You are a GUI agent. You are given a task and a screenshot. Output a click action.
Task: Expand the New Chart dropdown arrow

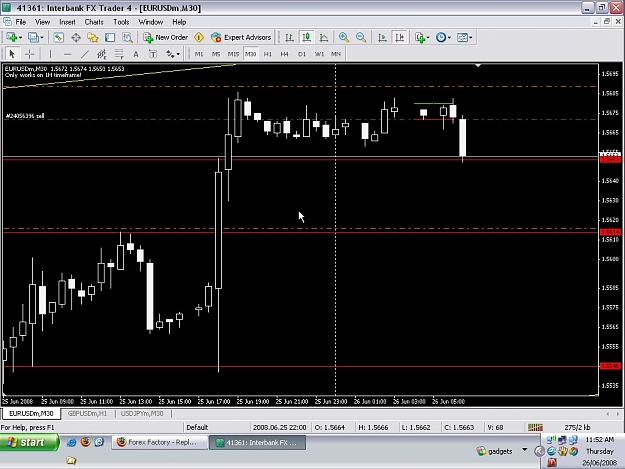point(20,37)
